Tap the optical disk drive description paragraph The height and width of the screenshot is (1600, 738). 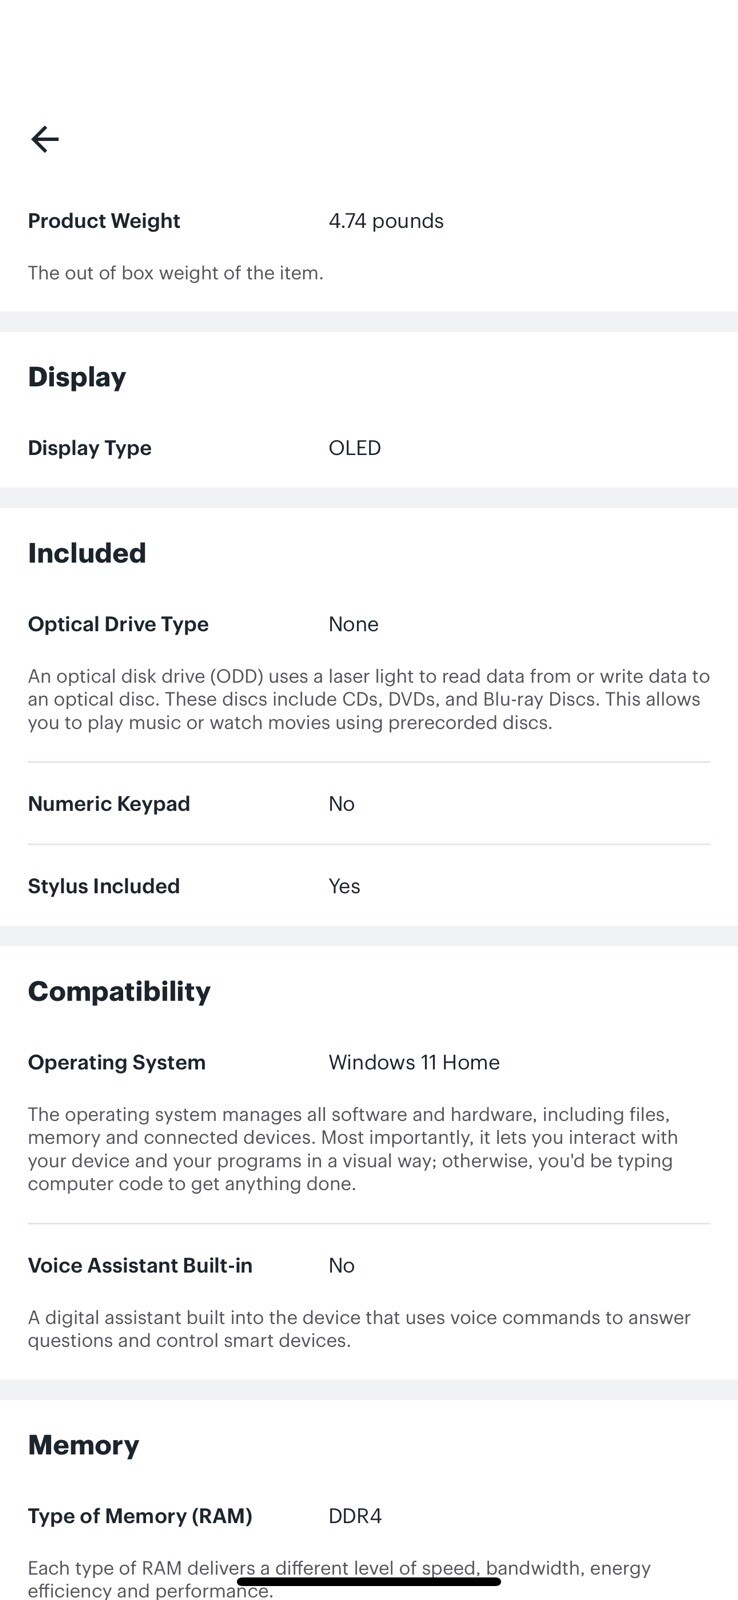click(x=369, y=699)
